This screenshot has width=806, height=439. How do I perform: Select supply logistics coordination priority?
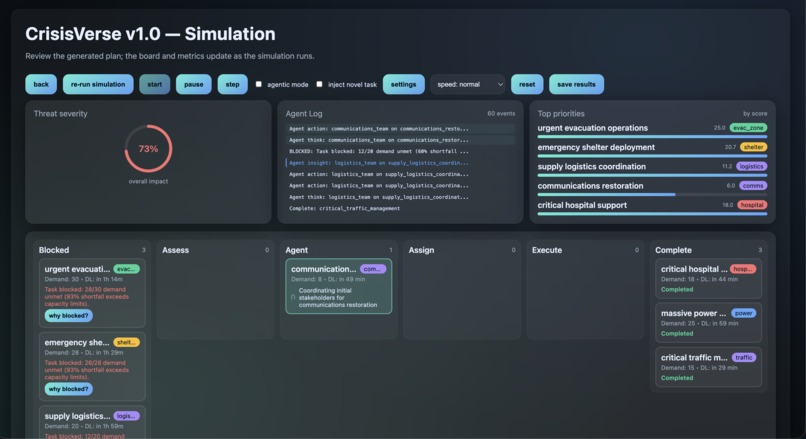[592, 167]
